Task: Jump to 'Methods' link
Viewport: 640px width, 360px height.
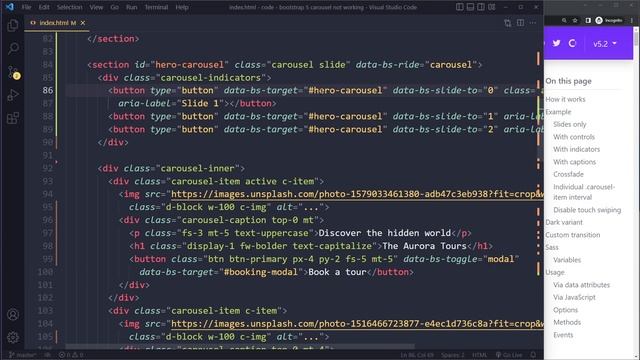Action: (x=567, y=322)
